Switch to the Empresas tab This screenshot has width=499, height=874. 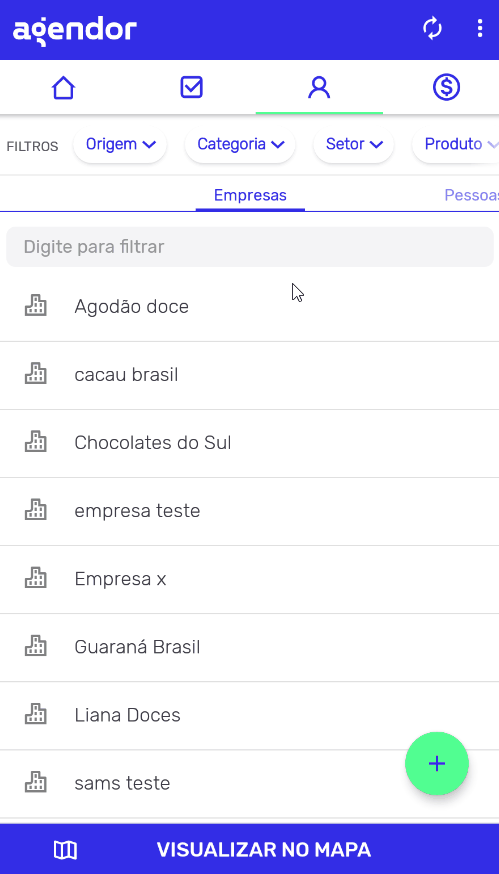250,195
